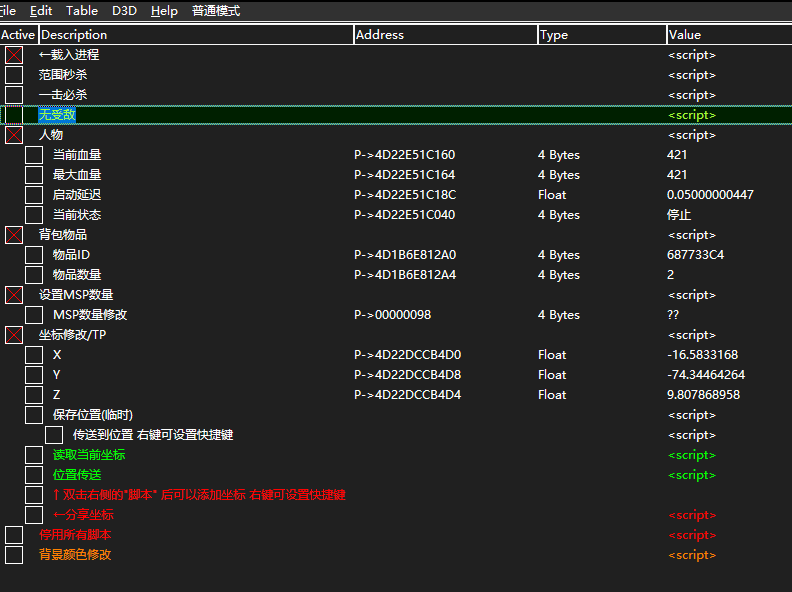Screen dimensions: 792x592
Task: Open the Table menu
Action: pos(81,11)
